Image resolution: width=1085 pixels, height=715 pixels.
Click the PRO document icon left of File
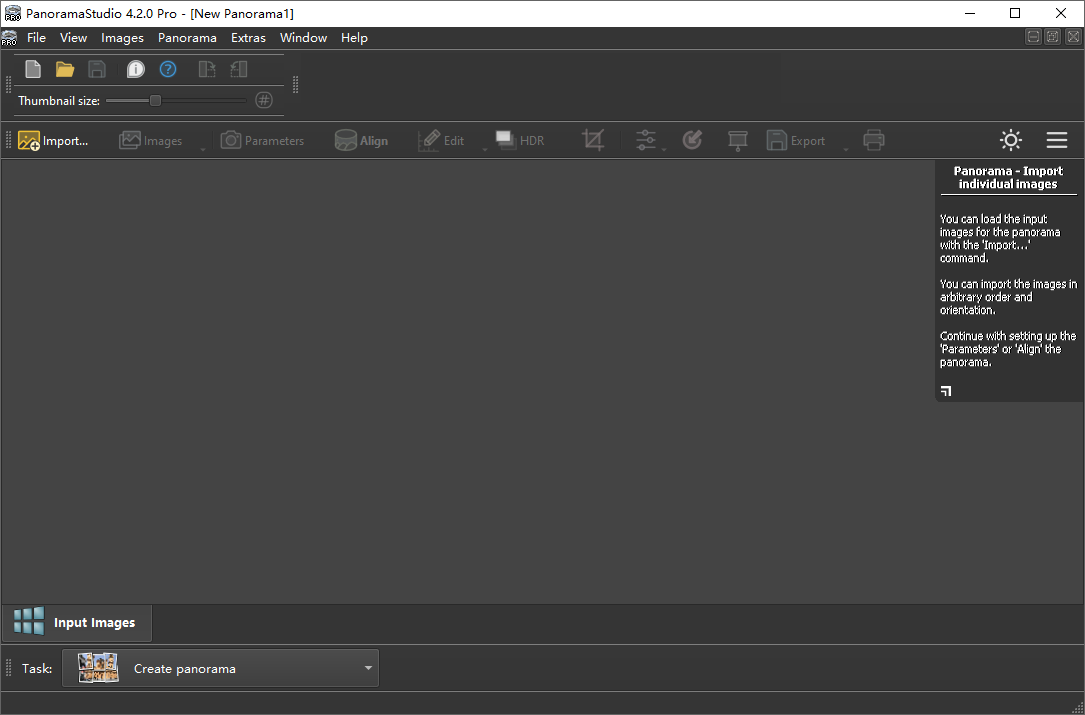click(9, 37)
